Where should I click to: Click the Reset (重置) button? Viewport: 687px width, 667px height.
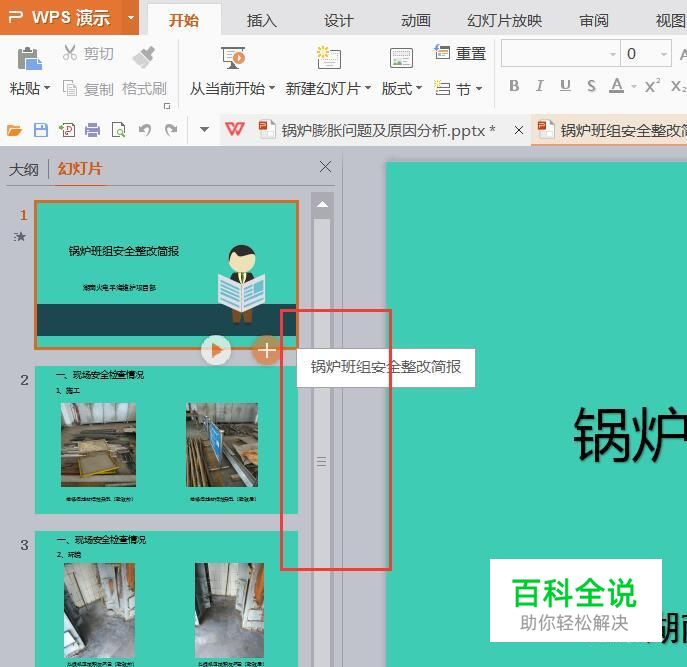click(460, 53)
